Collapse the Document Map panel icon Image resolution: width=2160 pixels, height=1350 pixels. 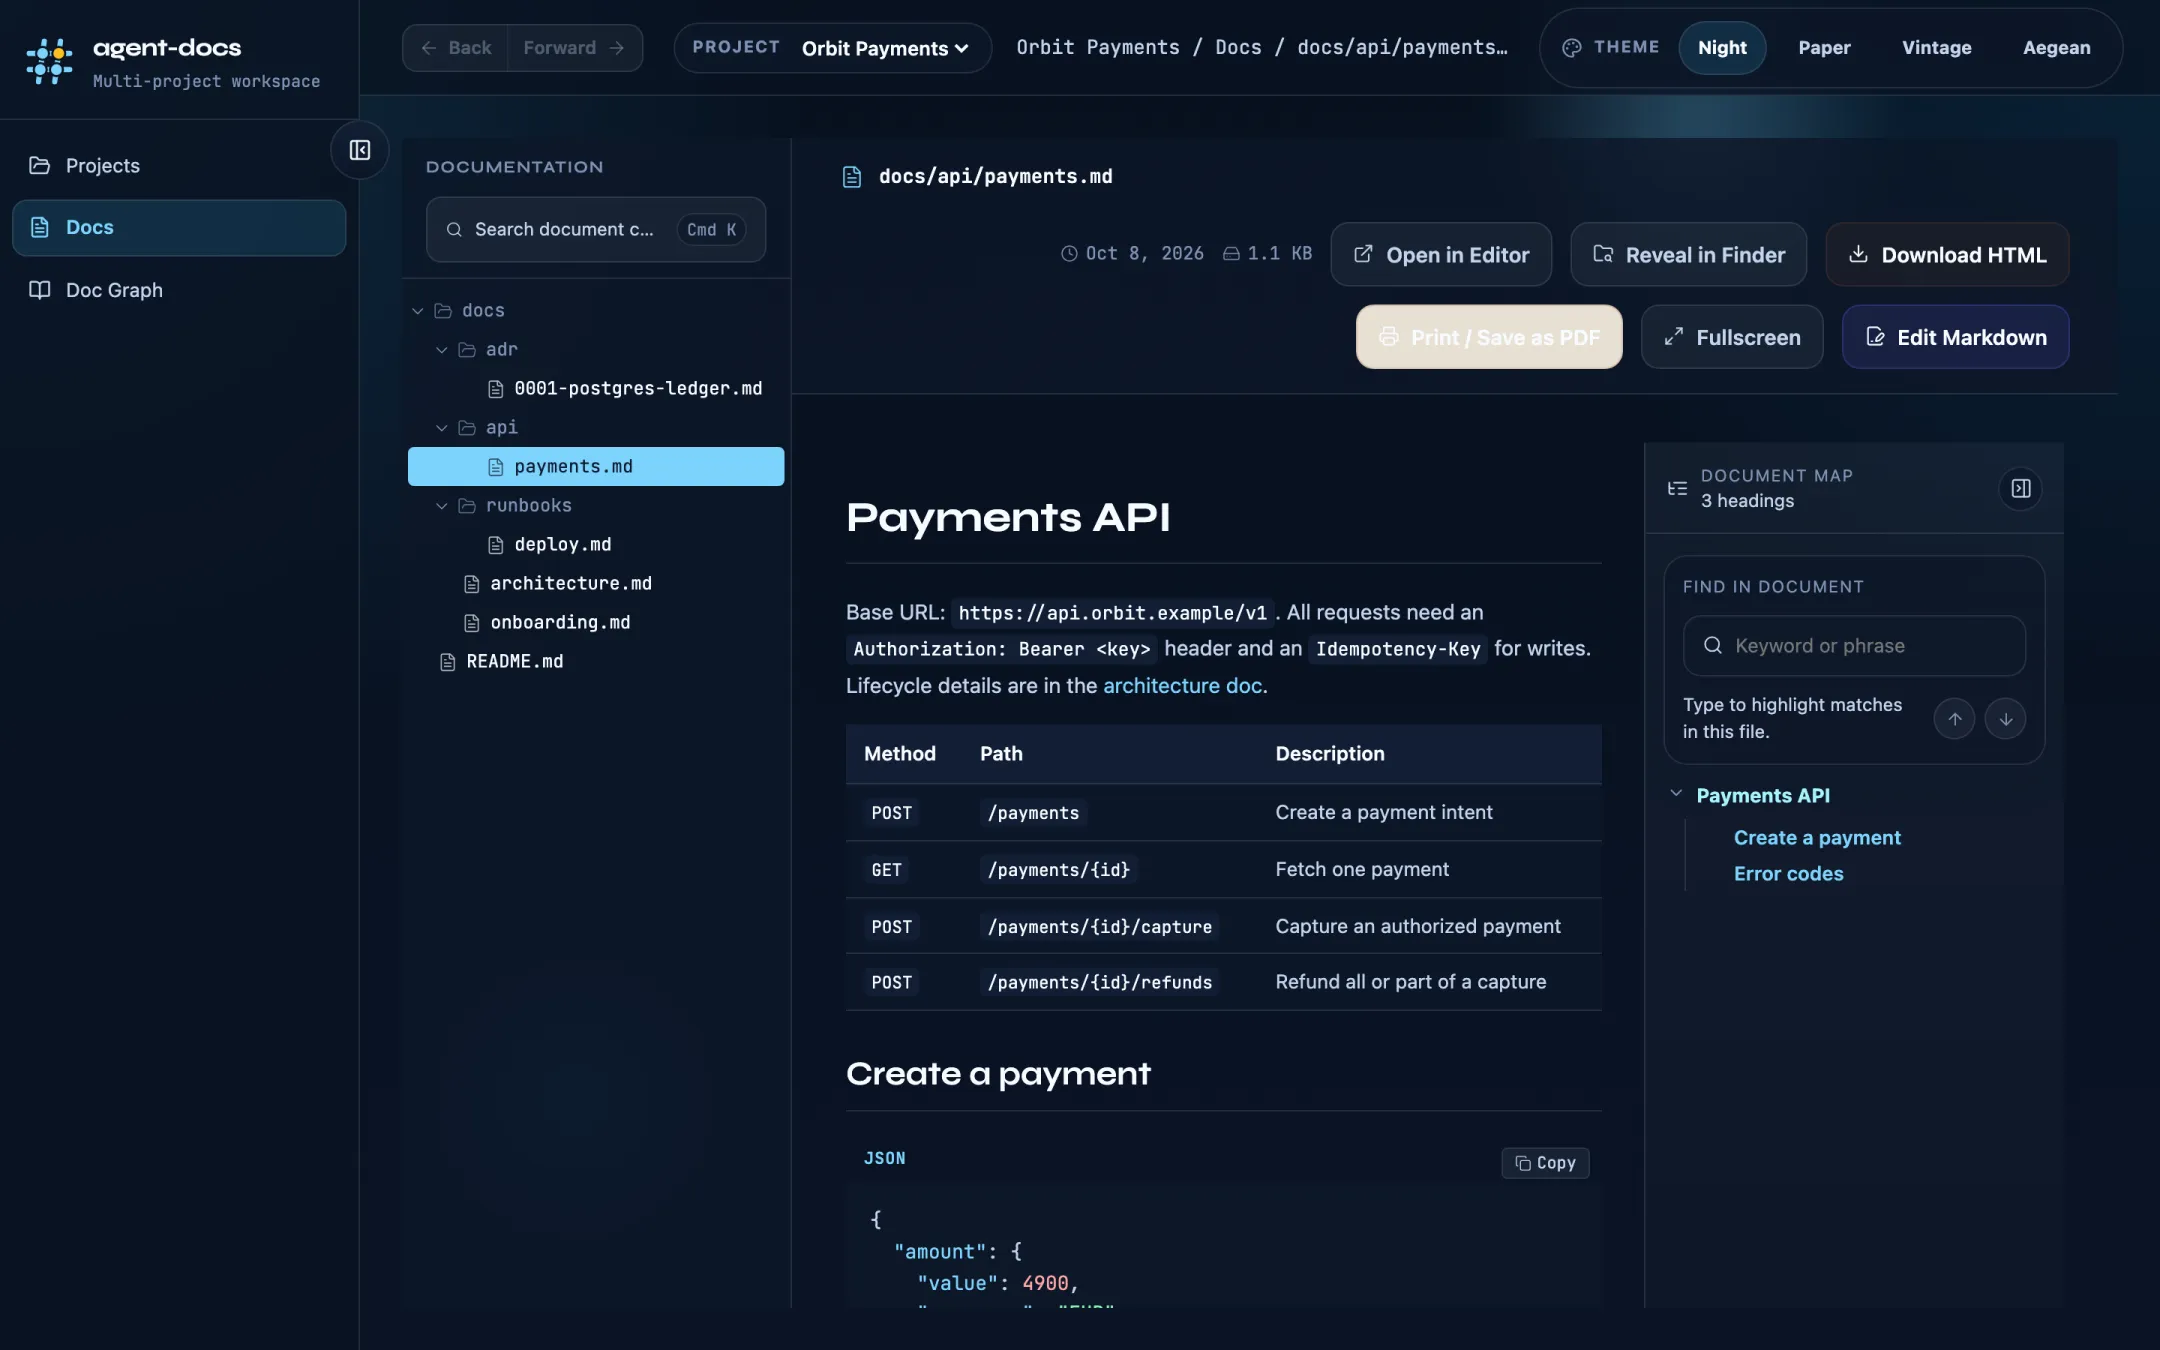pyautogui.click(x=2020, y=488)
